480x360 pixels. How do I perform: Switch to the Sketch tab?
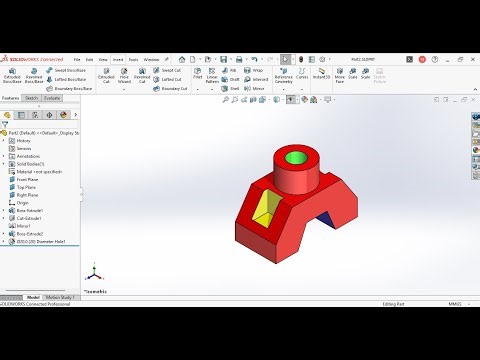(x=31, y=98)
